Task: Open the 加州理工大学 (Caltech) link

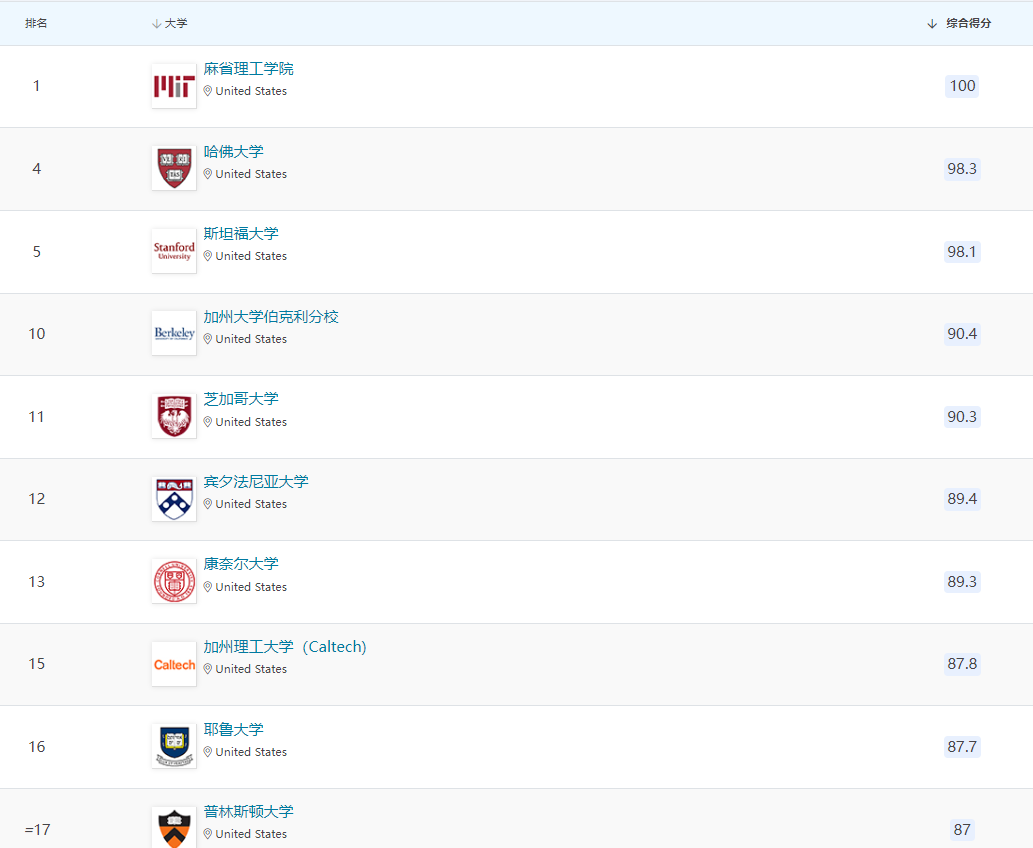Action: (x=285, y=647)
